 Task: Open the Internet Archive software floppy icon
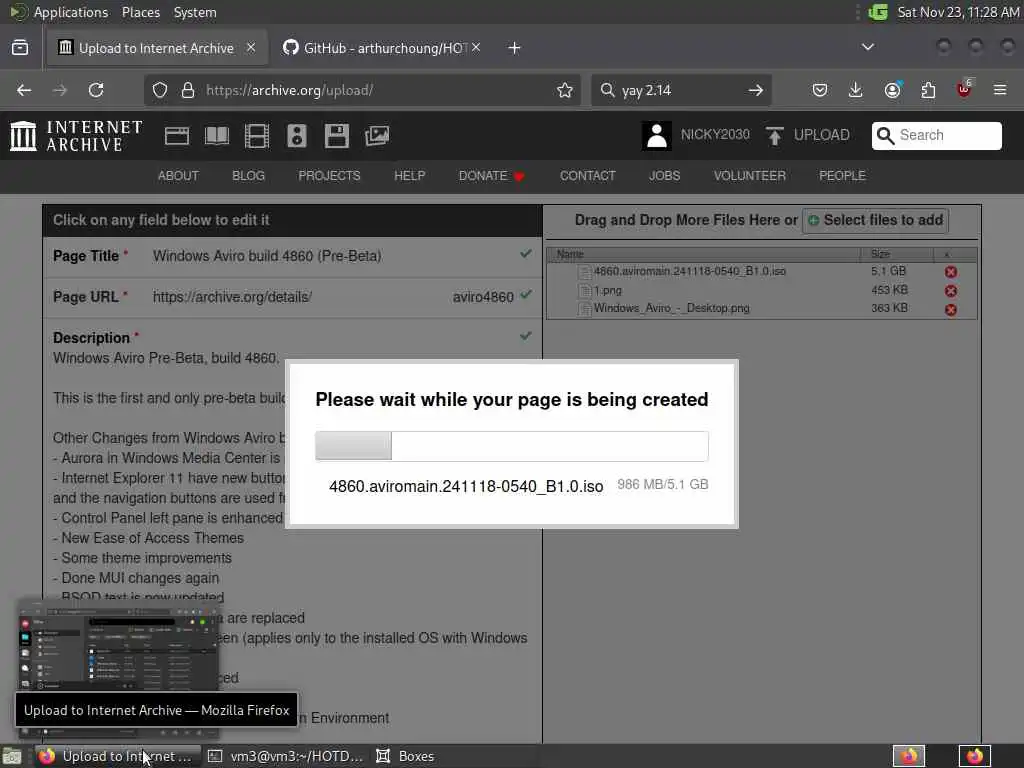pyautogui.click(x=336, y=136)
